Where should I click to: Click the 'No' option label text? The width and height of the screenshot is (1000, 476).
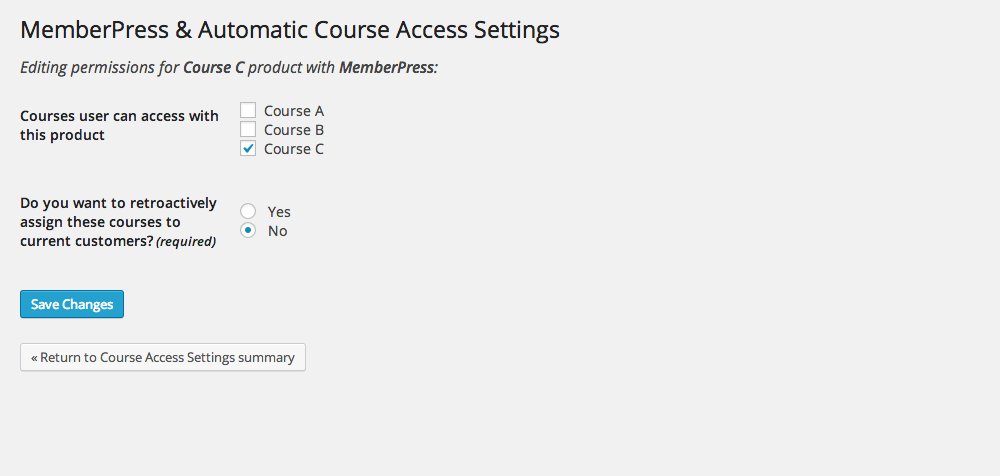[277, 231]
